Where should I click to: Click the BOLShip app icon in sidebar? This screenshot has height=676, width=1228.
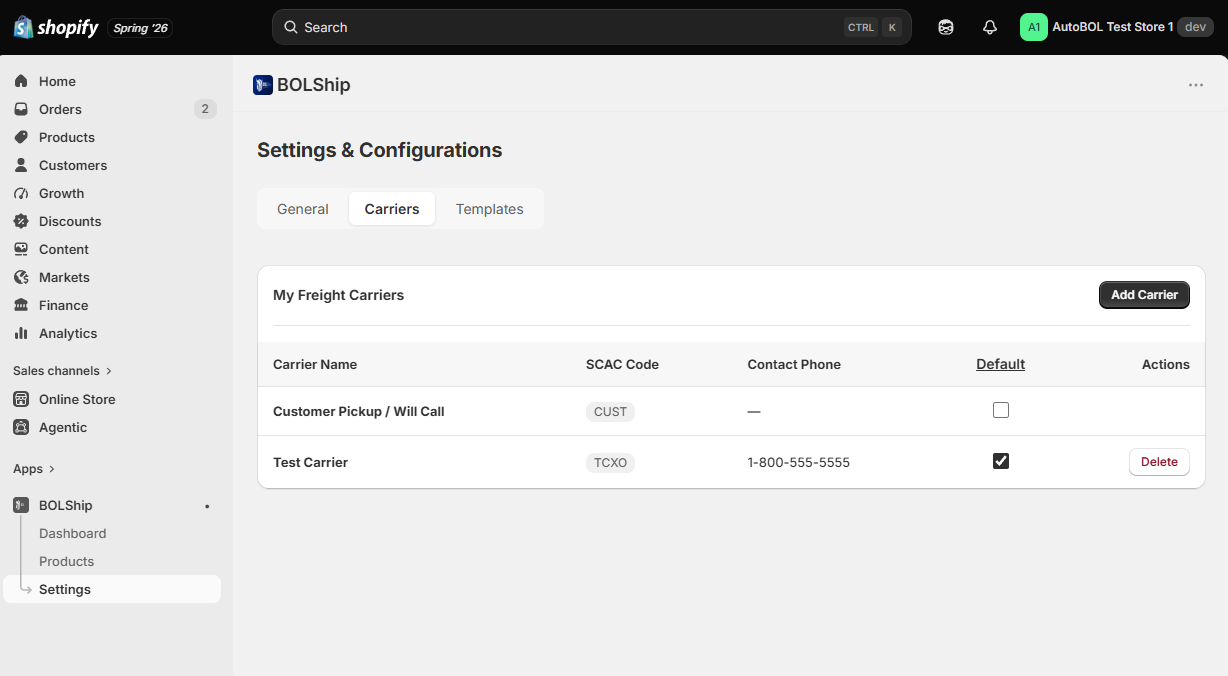(x=21, y=505)
